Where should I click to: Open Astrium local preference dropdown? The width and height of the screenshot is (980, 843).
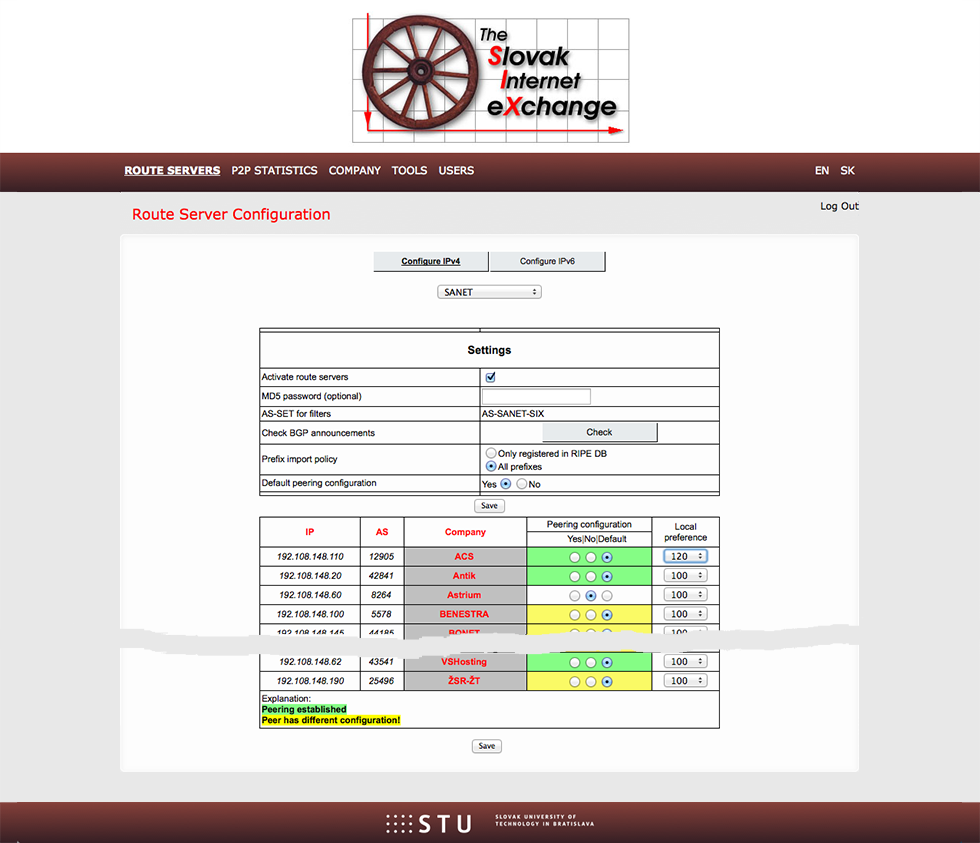pyautogui.click(x=686, y=595)
